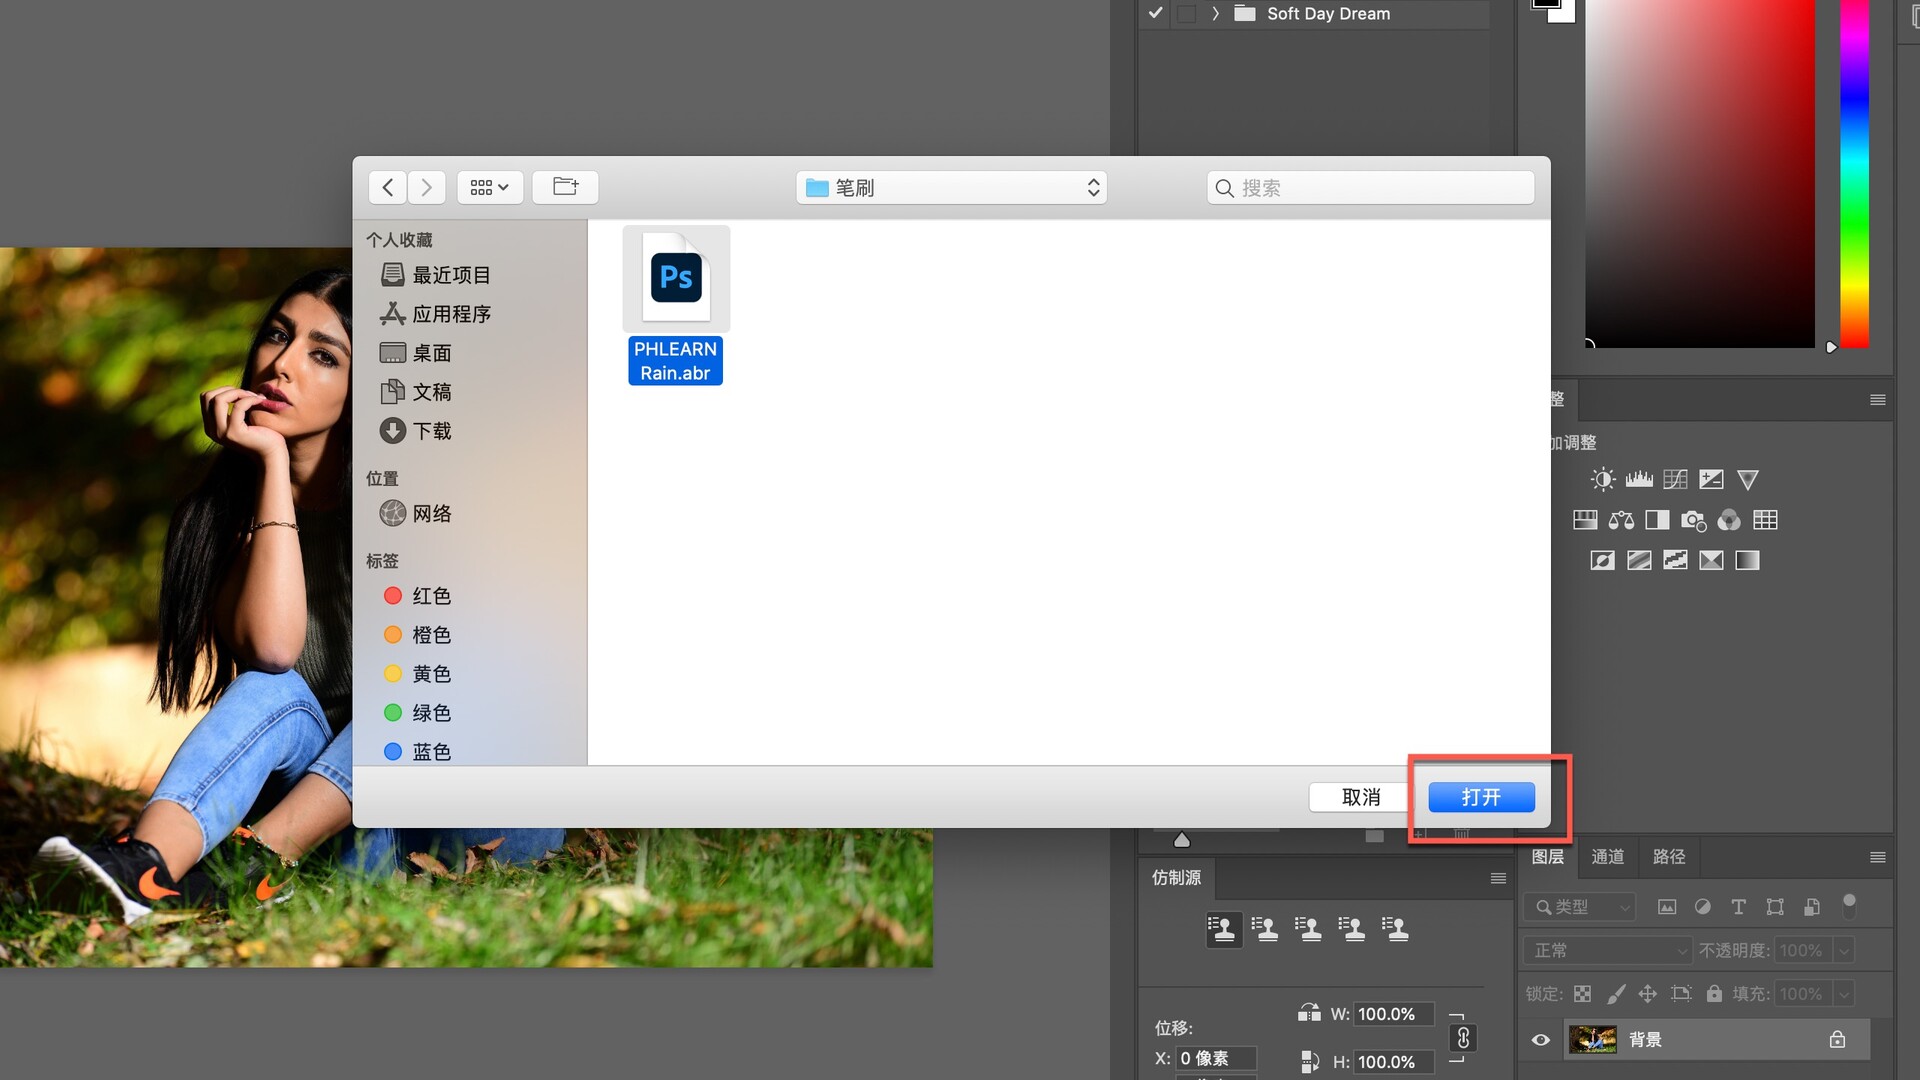Select the second clone source stamp

pyautogui.click(x=1266, y=929)
